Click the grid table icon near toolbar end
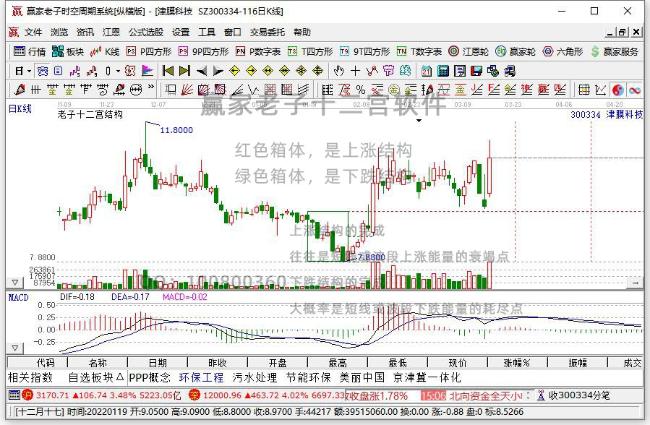650x425 pixels. pyautogui.click(x=584, y=89)
